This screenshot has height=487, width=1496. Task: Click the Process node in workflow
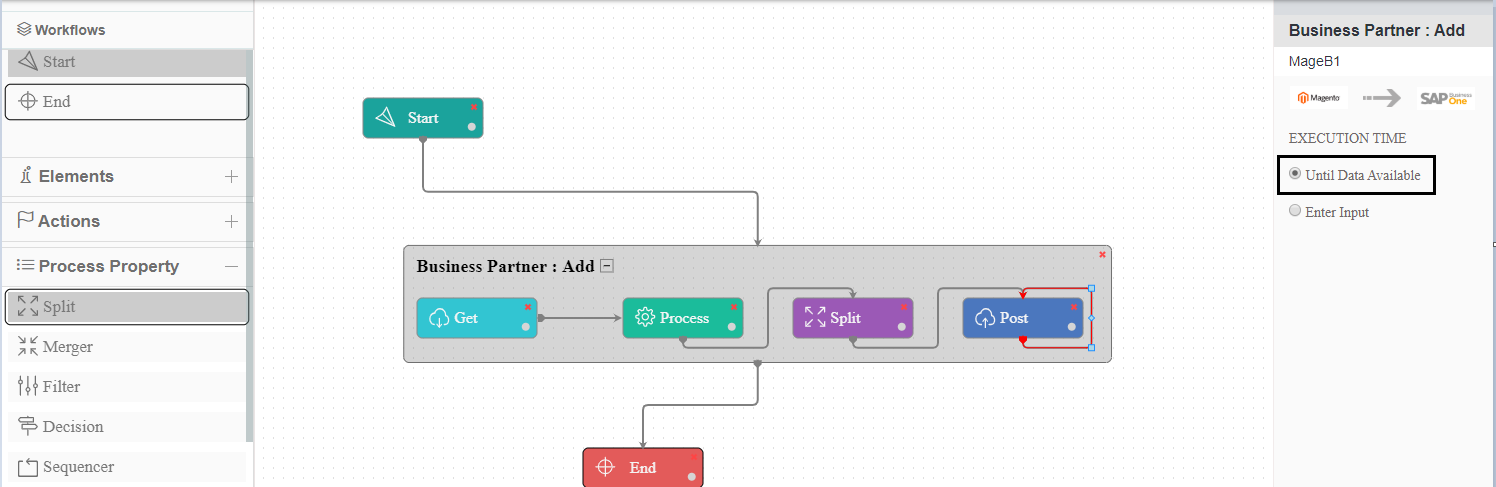(x=682, y=318)
